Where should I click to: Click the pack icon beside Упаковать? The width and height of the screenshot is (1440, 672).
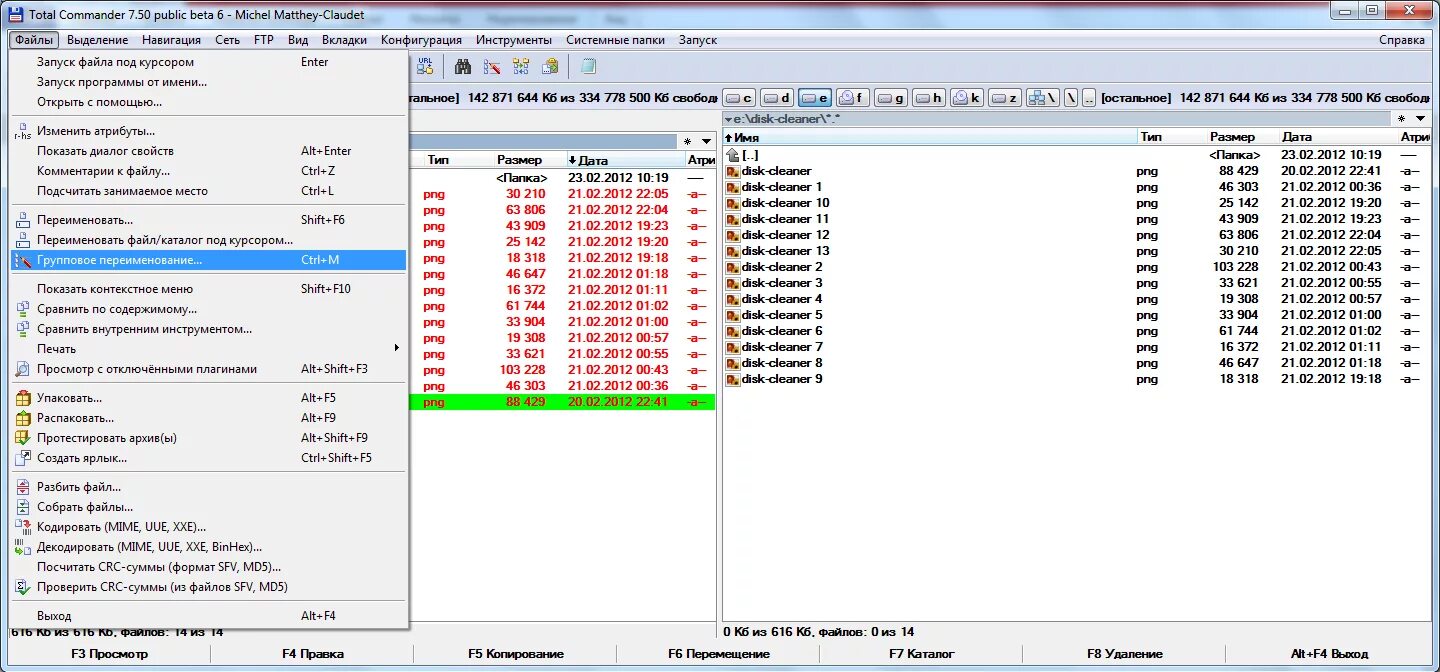[x=23, y=398]
